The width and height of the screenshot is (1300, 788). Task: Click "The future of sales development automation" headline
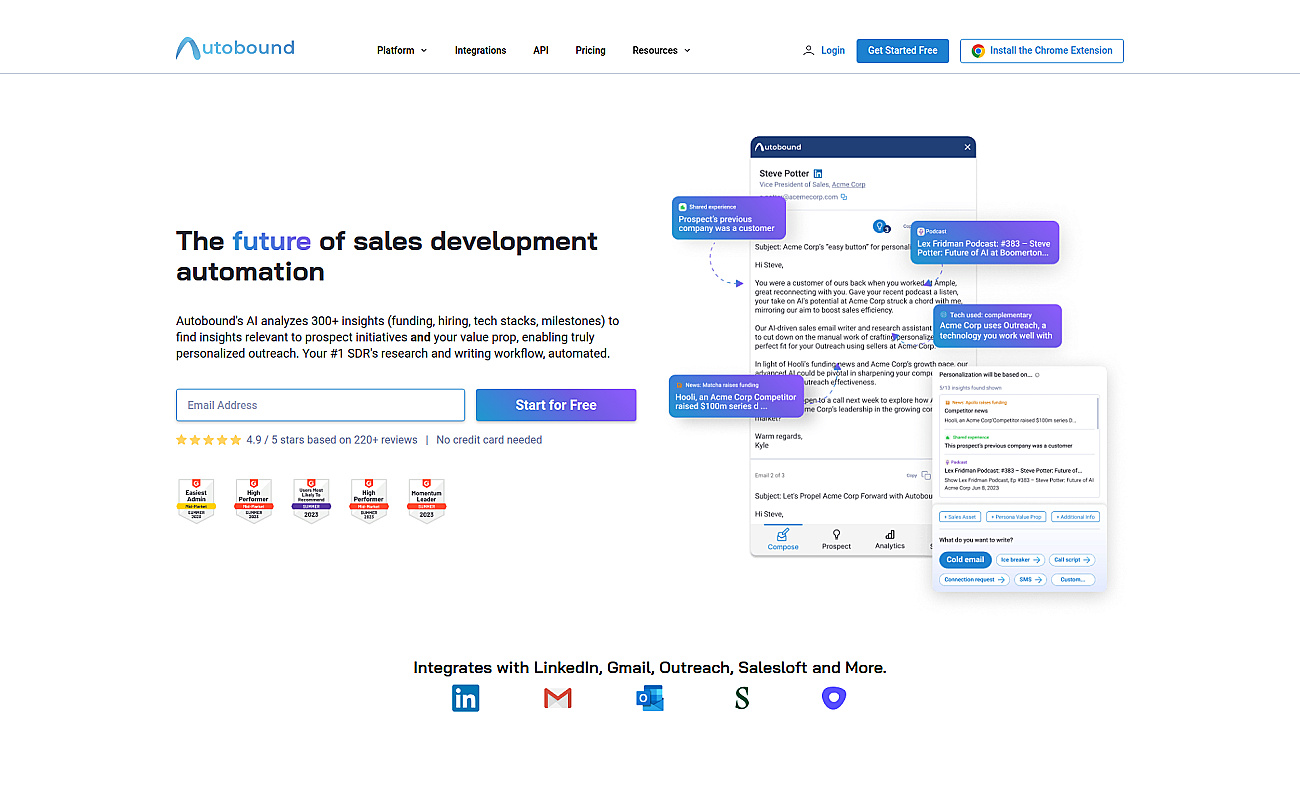[387, 256]
